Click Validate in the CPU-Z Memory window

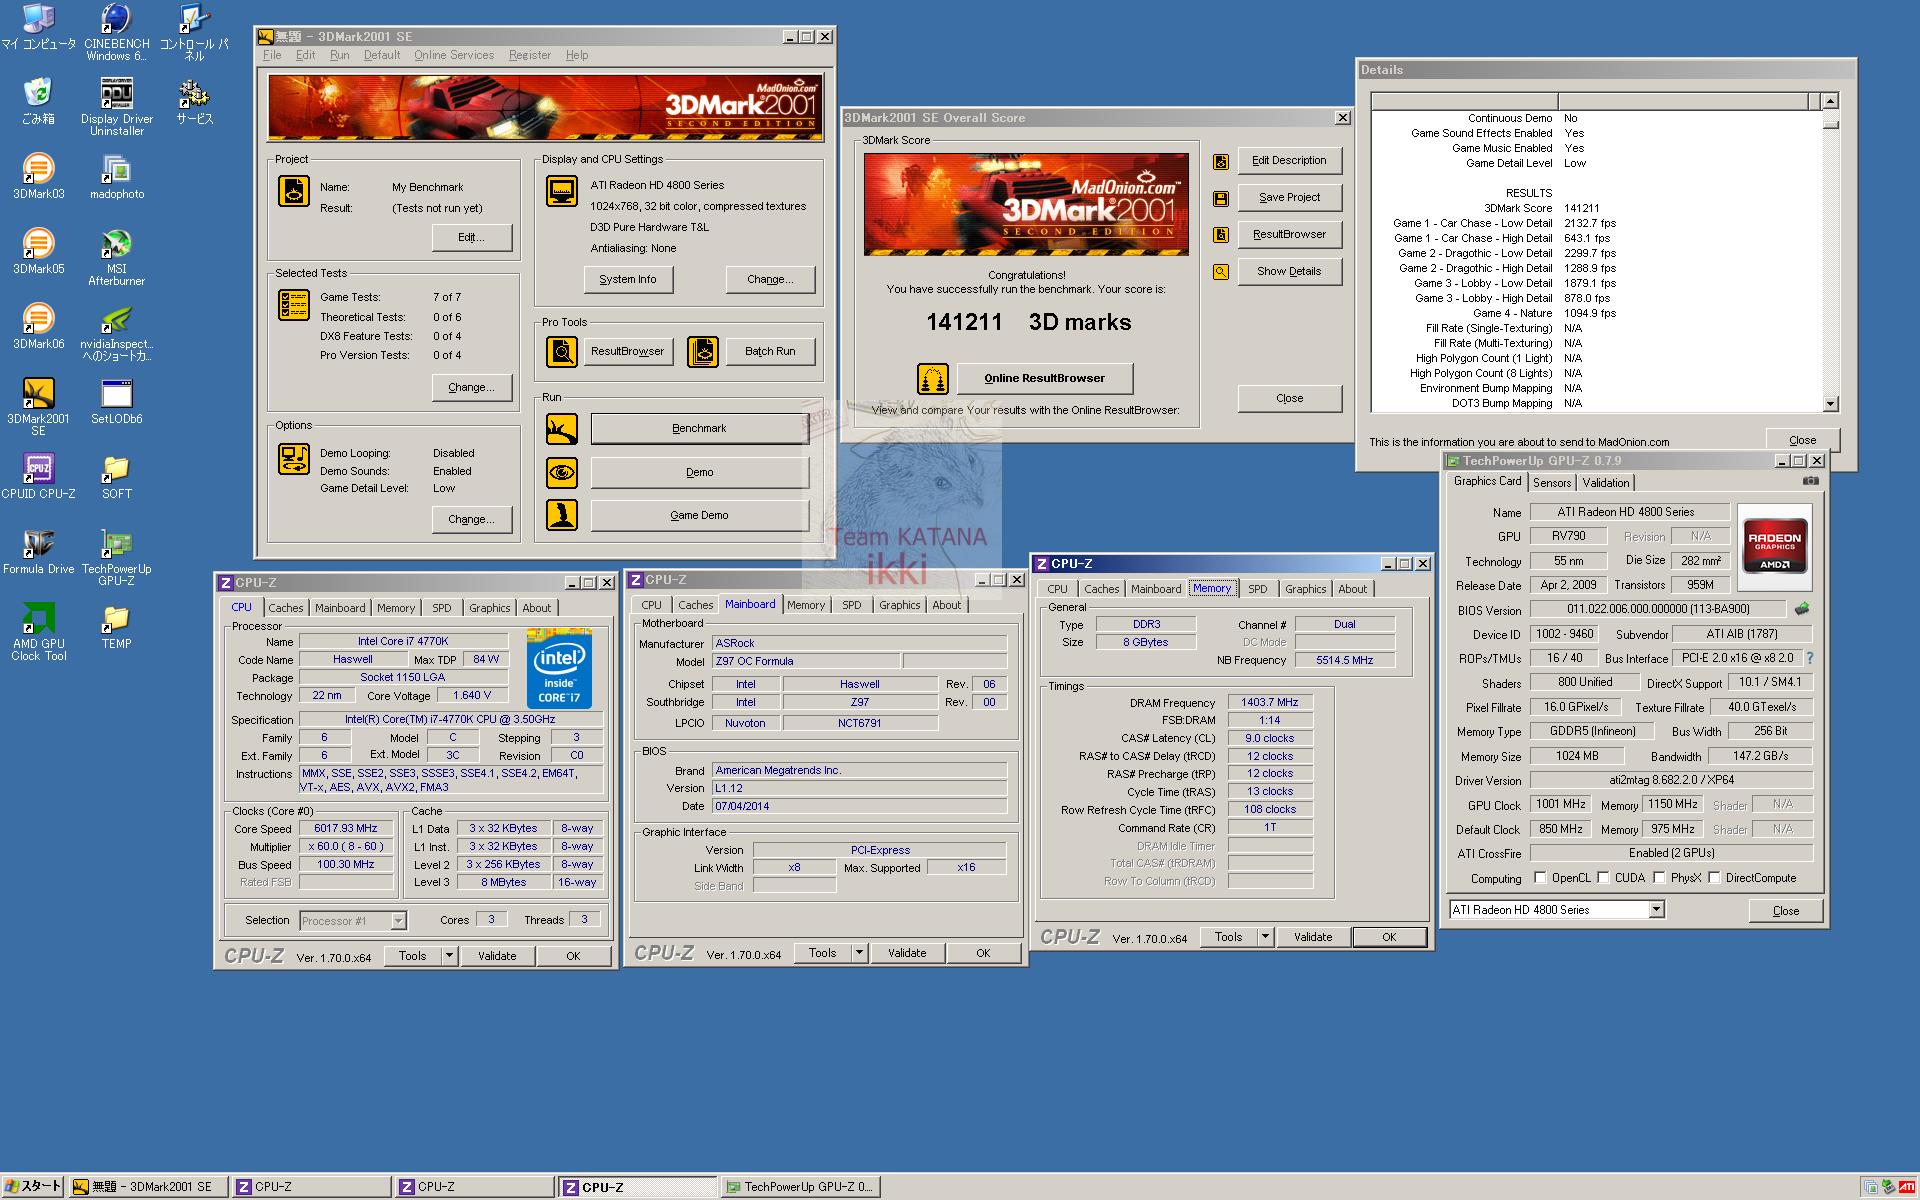(x=1312, y=937)
